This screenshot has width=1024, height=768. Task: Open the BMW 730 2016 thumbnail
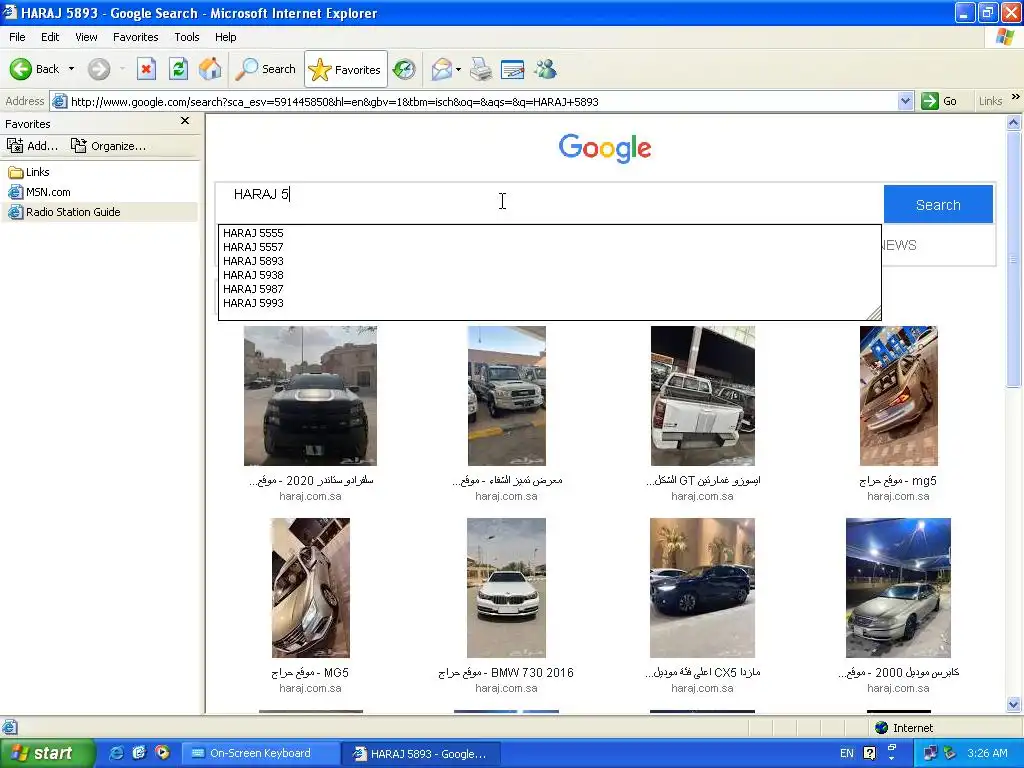point(506,588)
